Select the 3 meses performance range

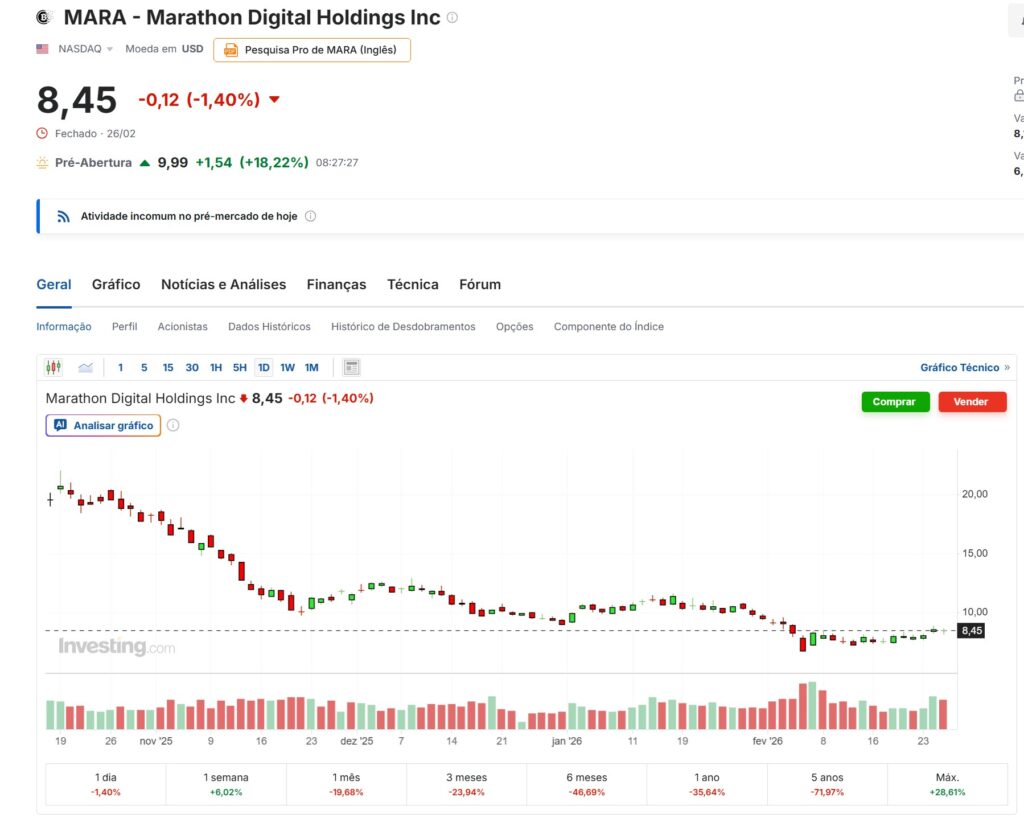pos(466,784)
